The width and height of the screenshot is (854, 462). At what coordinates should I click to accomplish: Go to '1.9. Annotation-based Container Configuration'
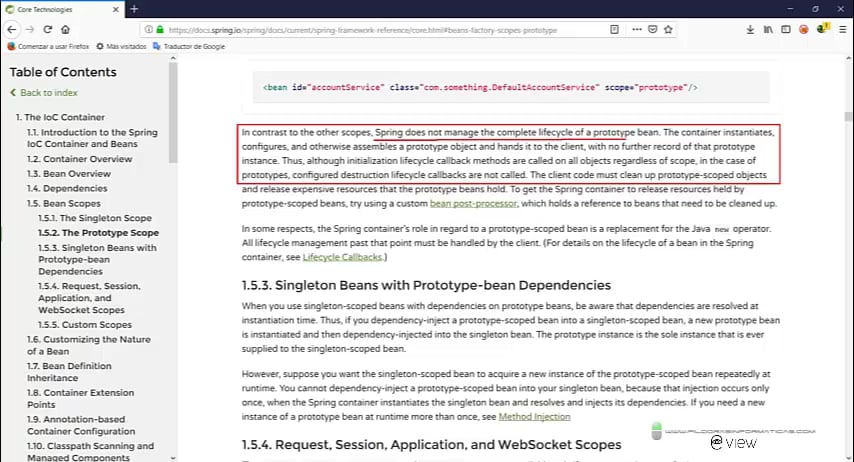pos(81,425)
